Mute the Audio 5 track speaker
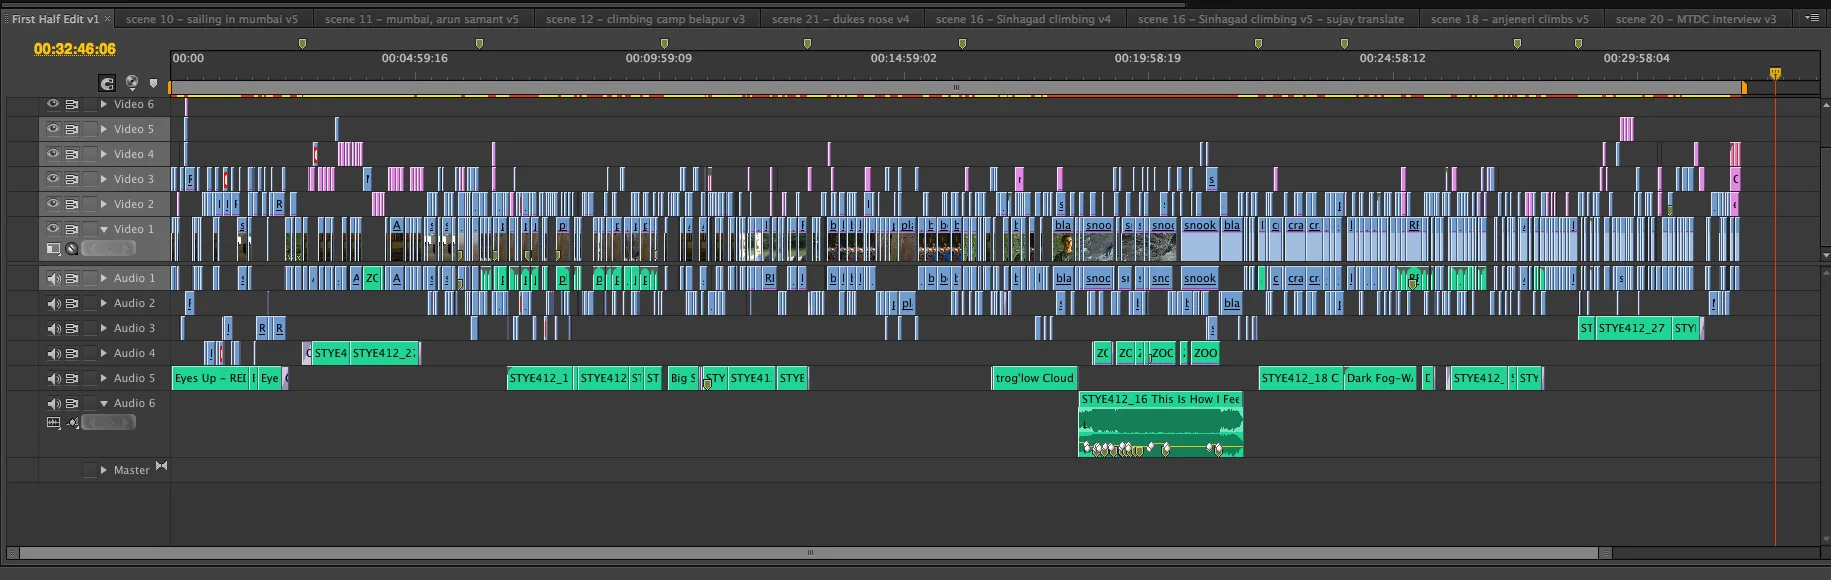The width and height of the screenshot is (1831, 580). [54, 378]
